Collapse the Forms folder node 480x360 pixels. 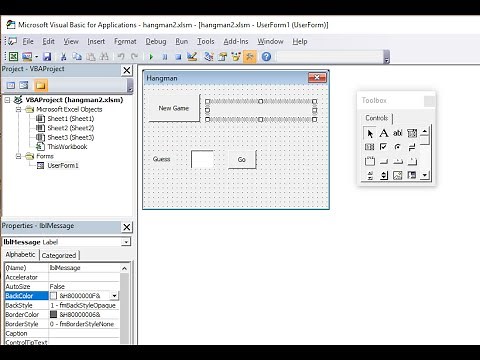pos(19,156)
